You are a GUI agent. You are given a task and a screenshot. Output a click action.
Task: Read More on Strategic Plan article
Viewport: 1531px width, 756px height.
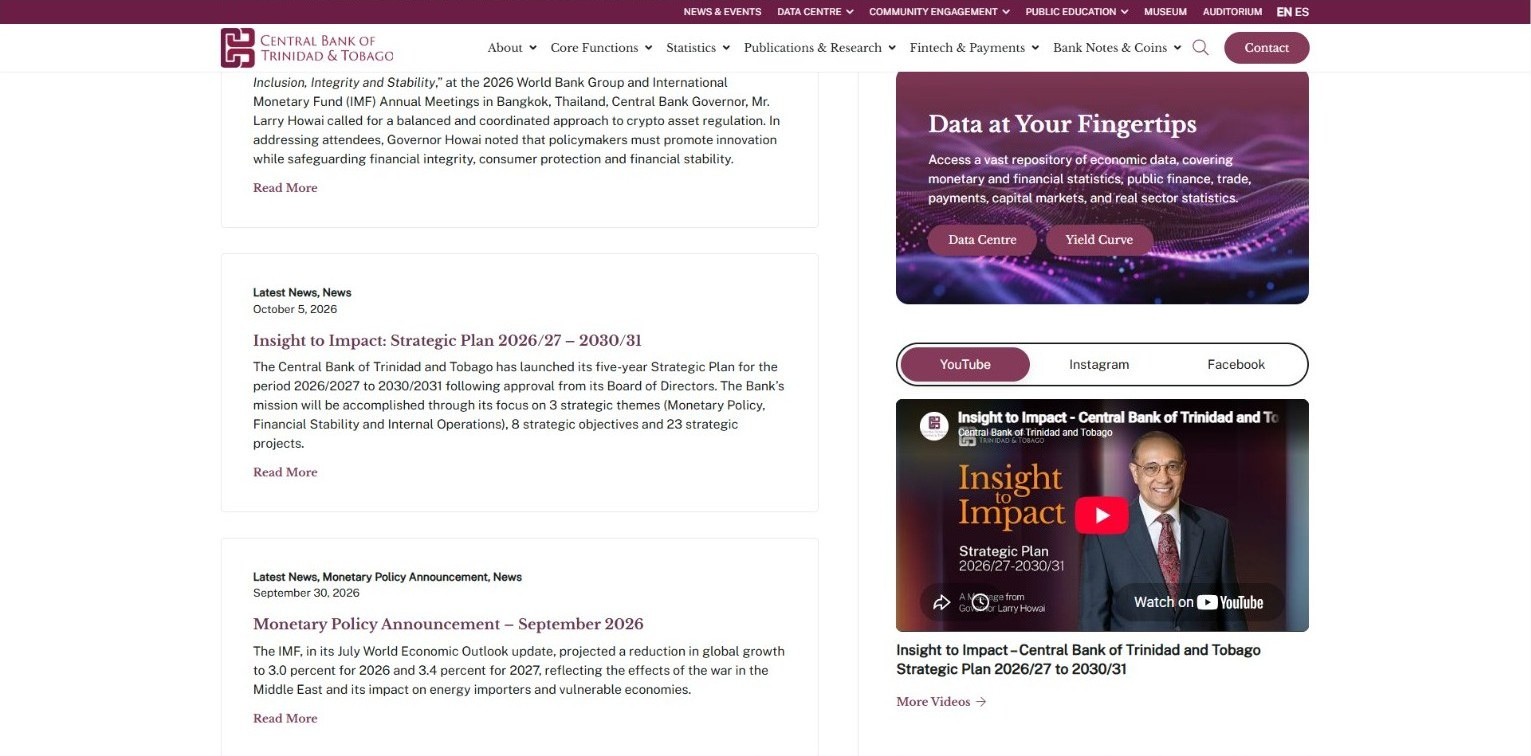coord(285,472)
